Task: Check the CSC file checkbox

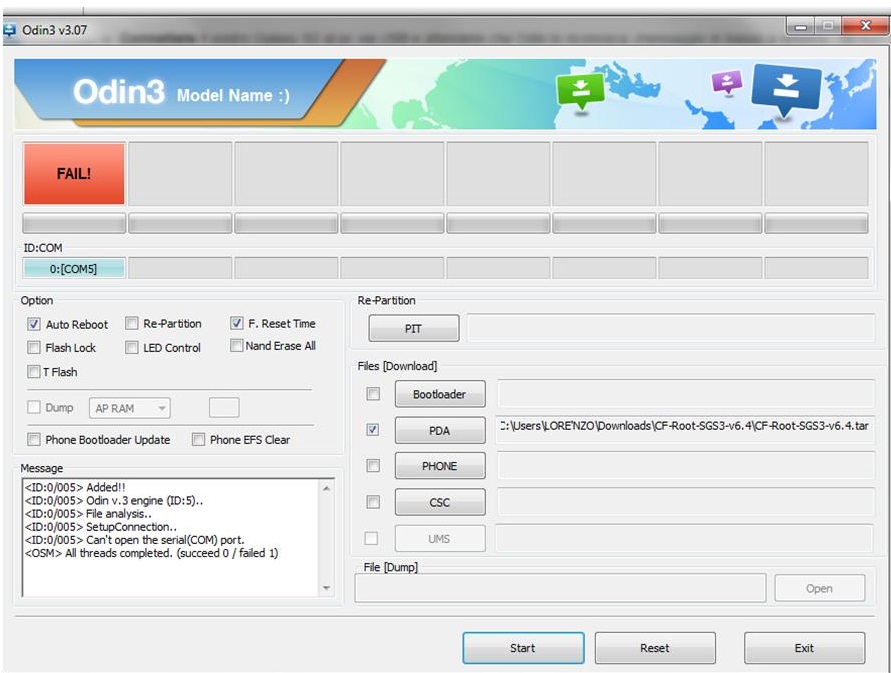Action: (x=373, y=502)
